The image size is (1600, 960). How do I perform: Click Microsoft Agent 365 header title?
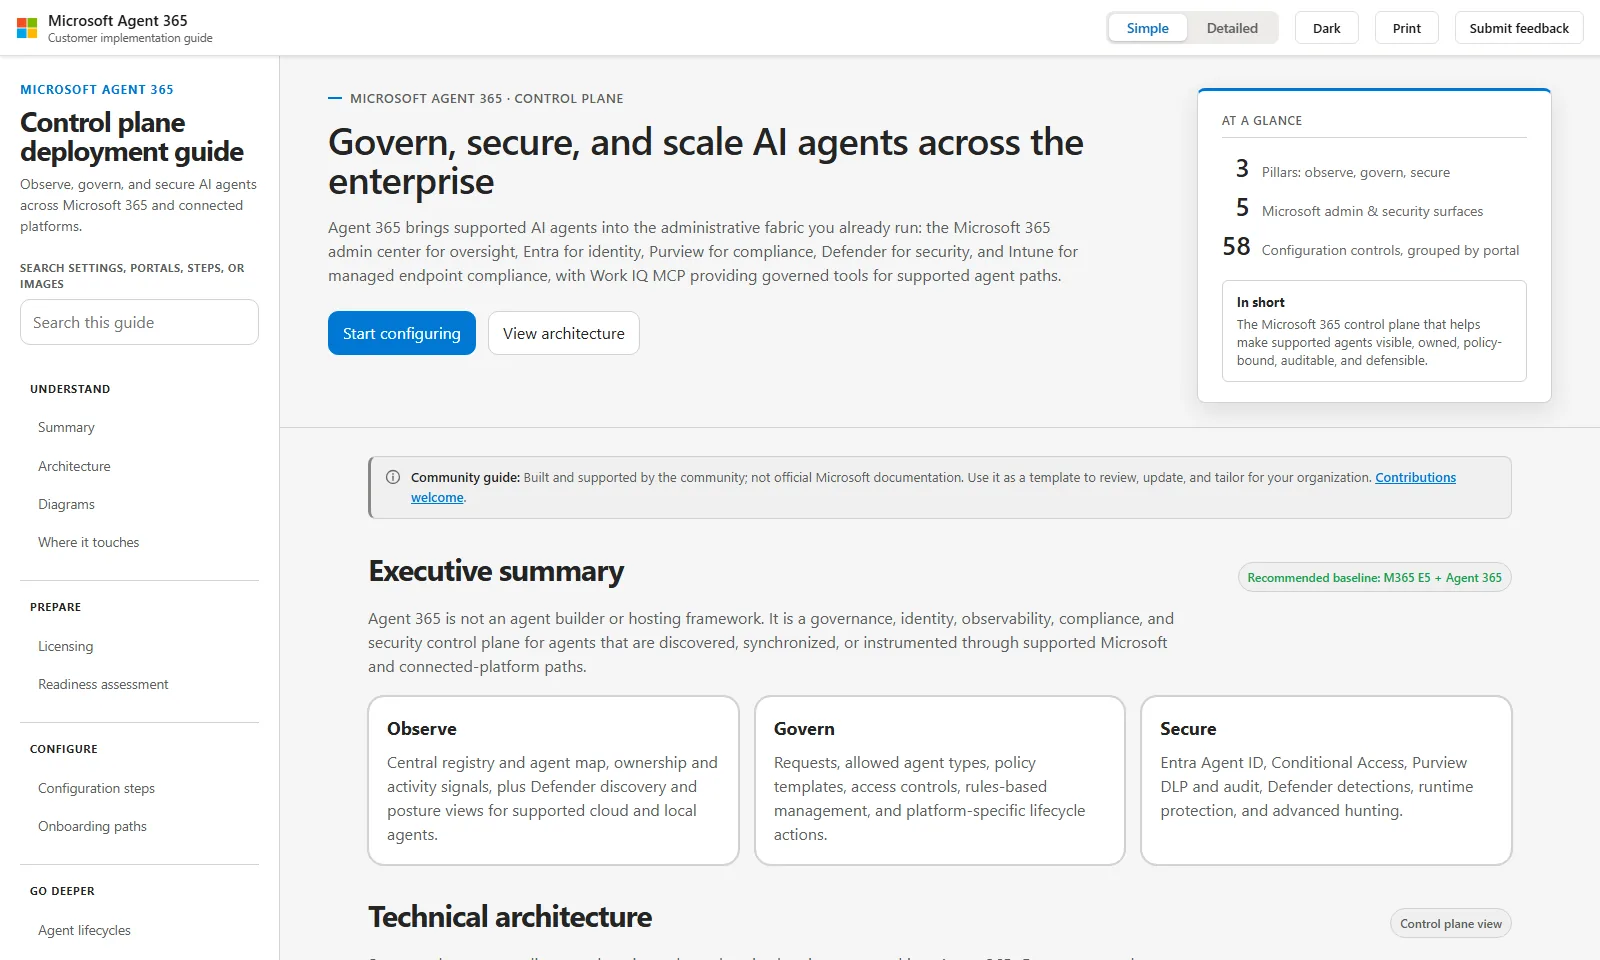pos(118,20)
